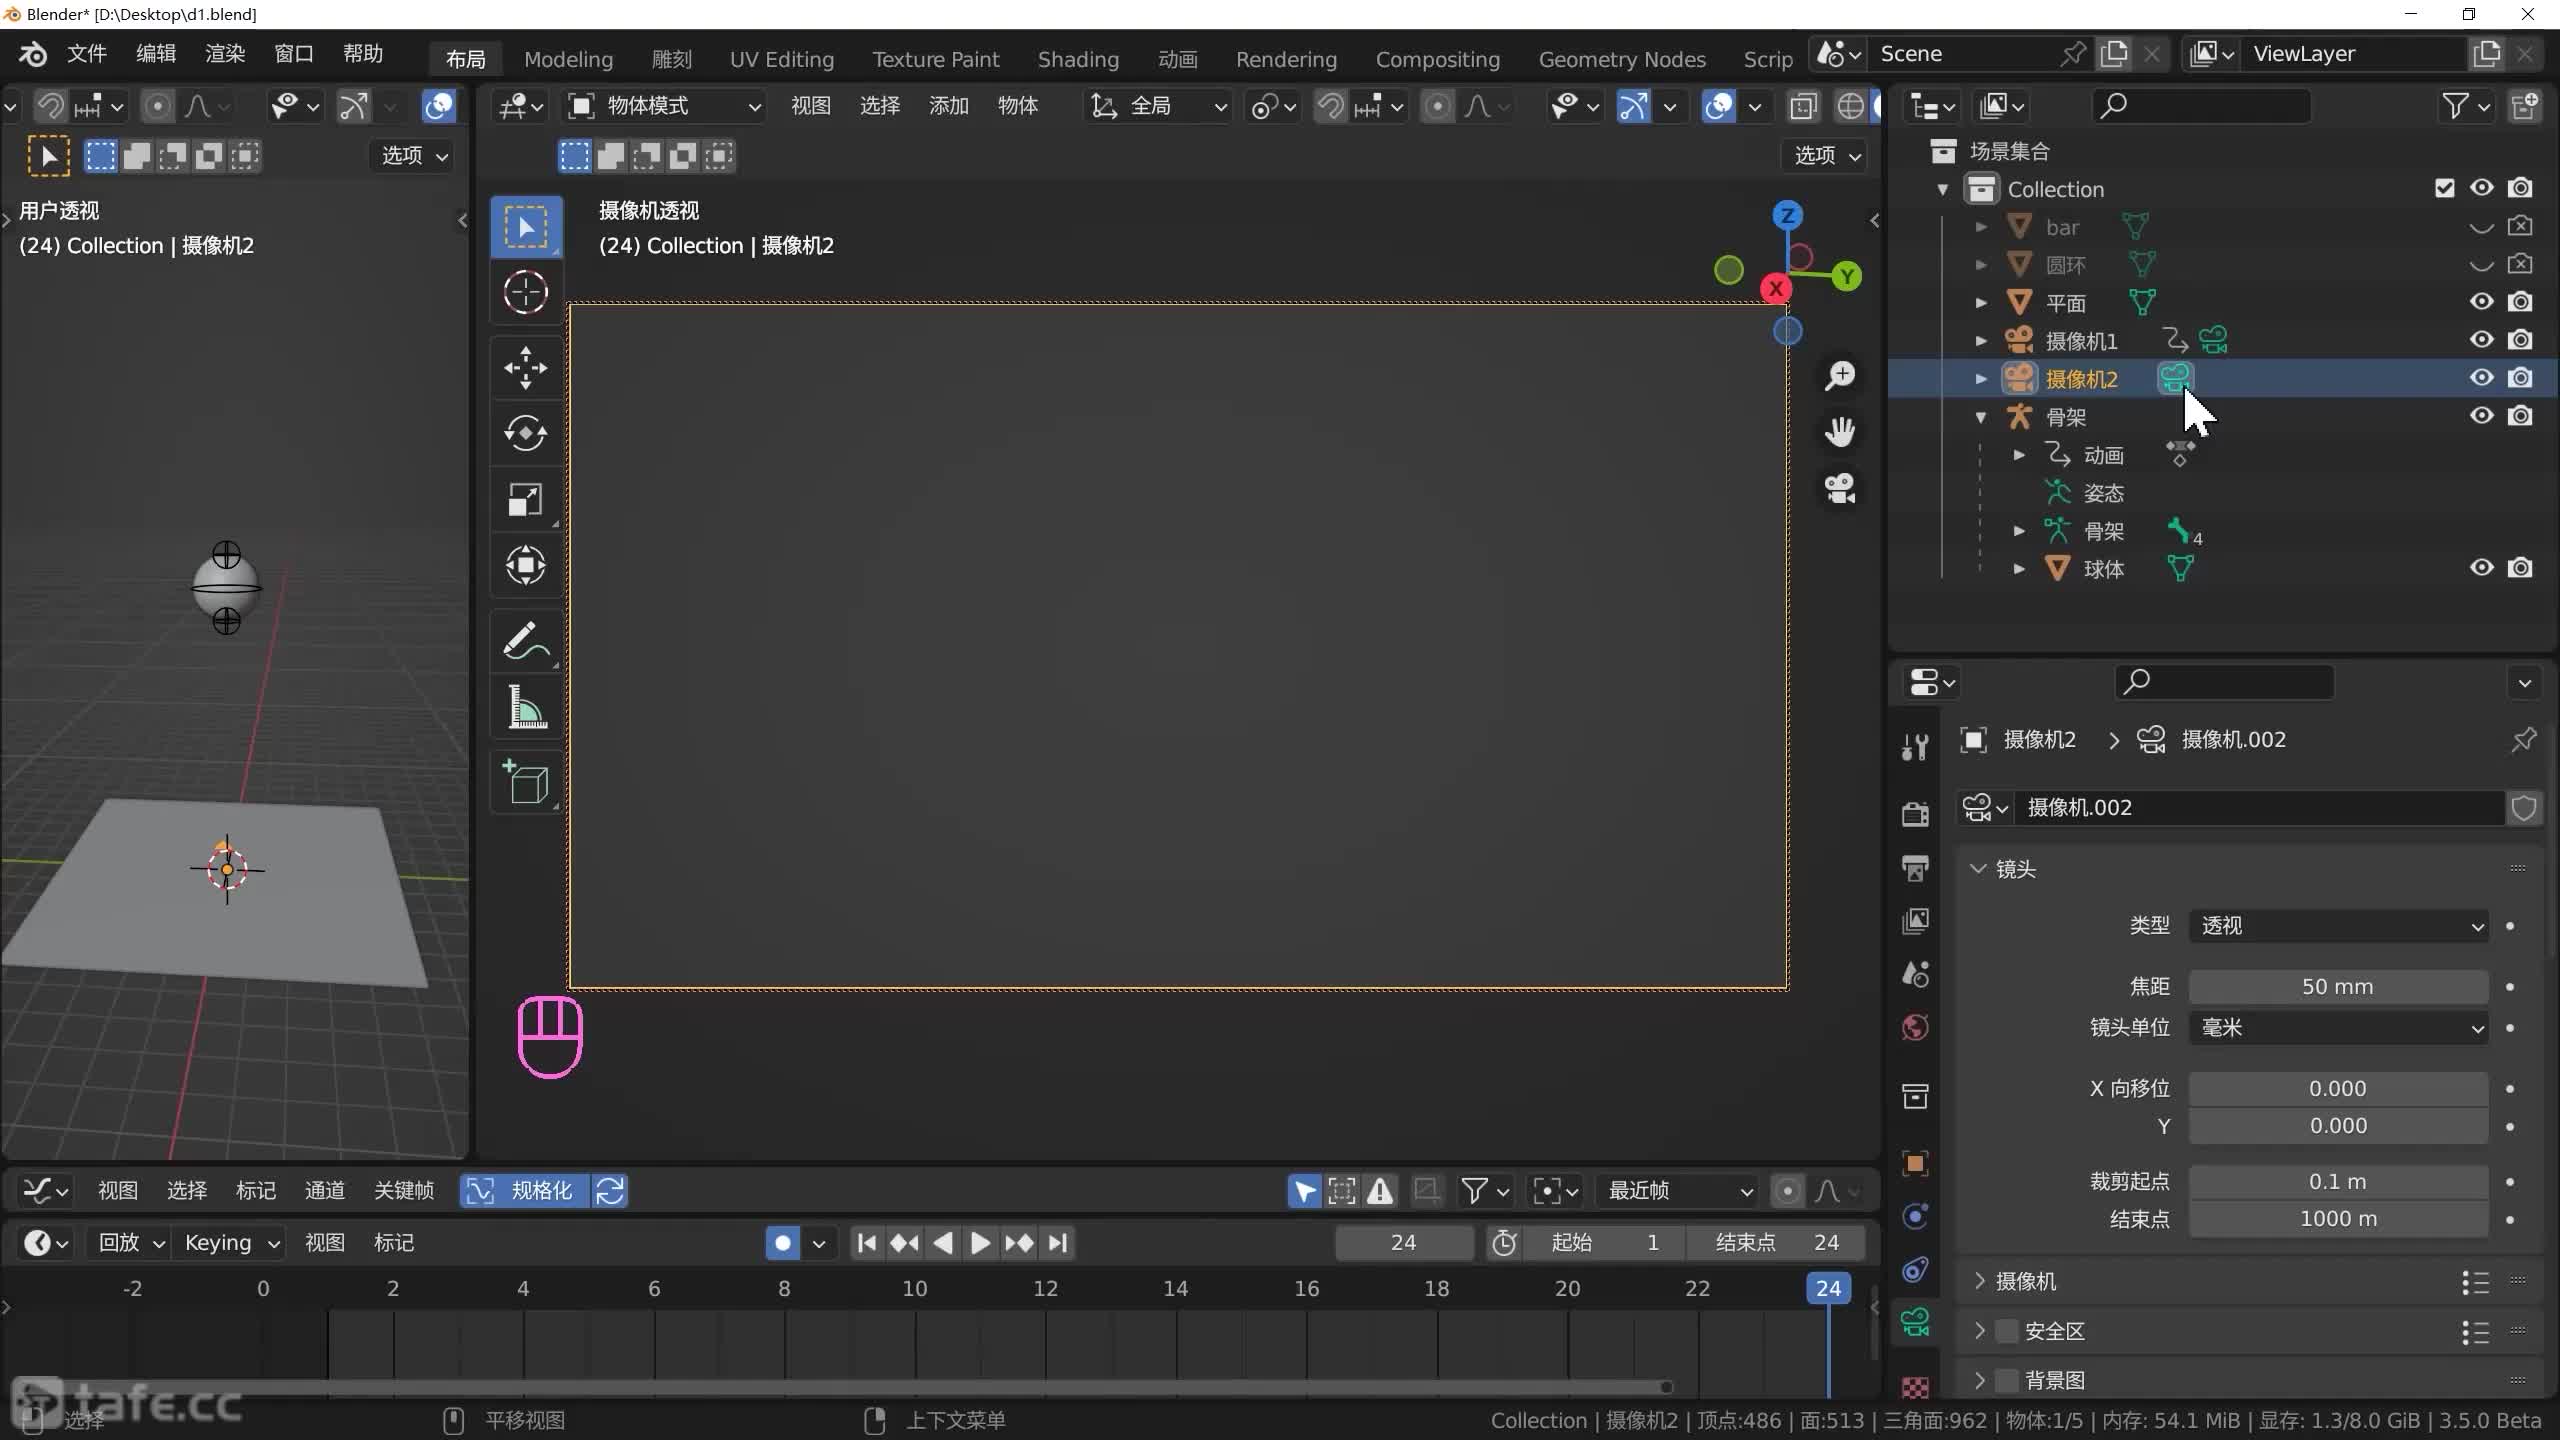Screen dimensions: 2560x1440
Task: Switch to the Shading workspace tab
Action: (1078, 59)
